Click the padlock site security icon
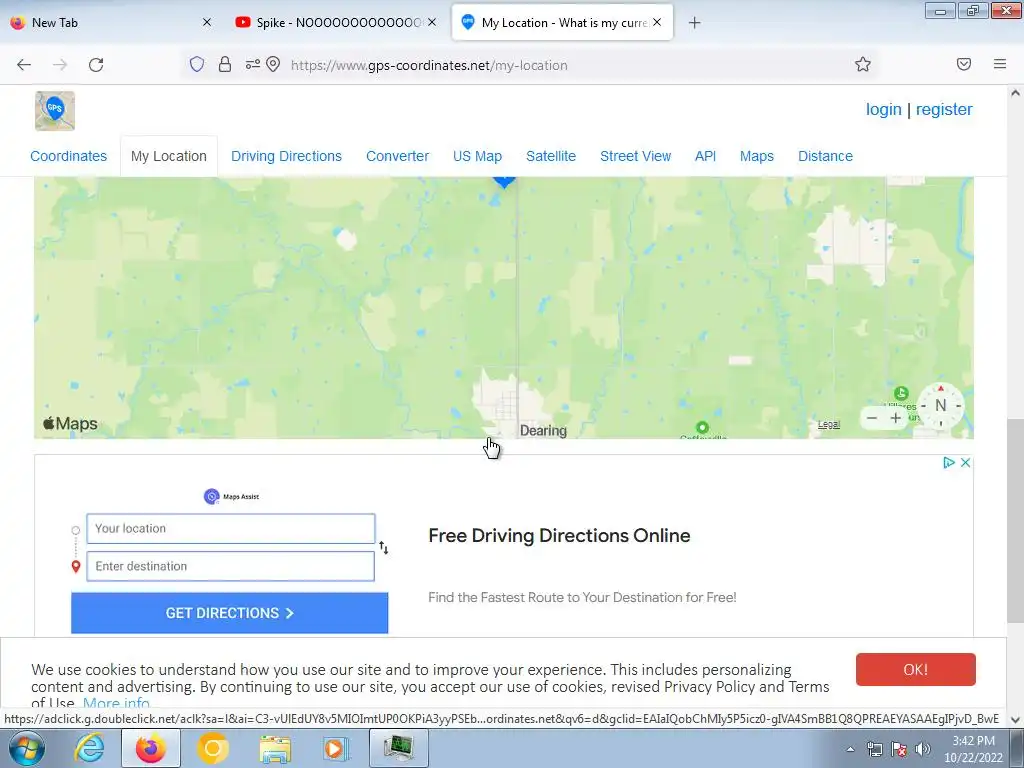 [225, 65]
